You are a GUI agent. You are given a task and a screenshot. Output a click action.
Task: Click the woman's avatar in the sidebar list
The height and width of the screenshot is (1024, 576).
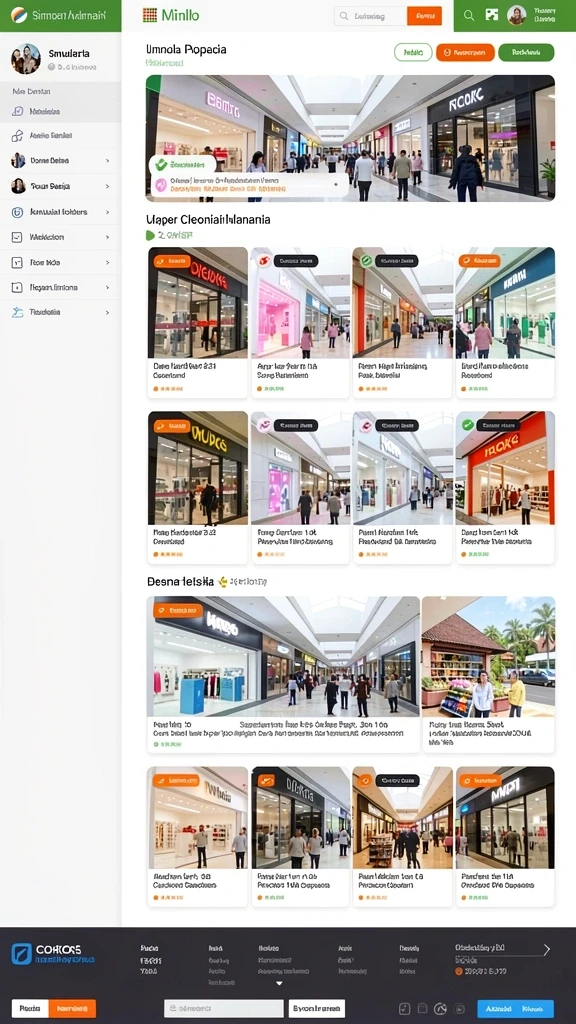(18, 186)
